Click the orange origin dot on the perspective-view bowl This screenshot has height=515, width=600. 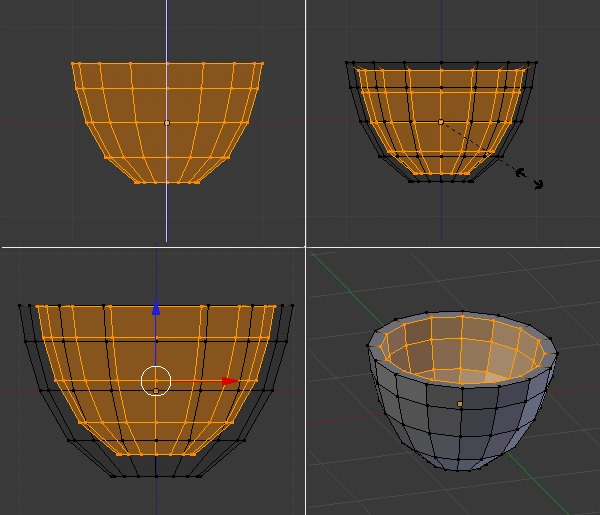pos(460,404)
